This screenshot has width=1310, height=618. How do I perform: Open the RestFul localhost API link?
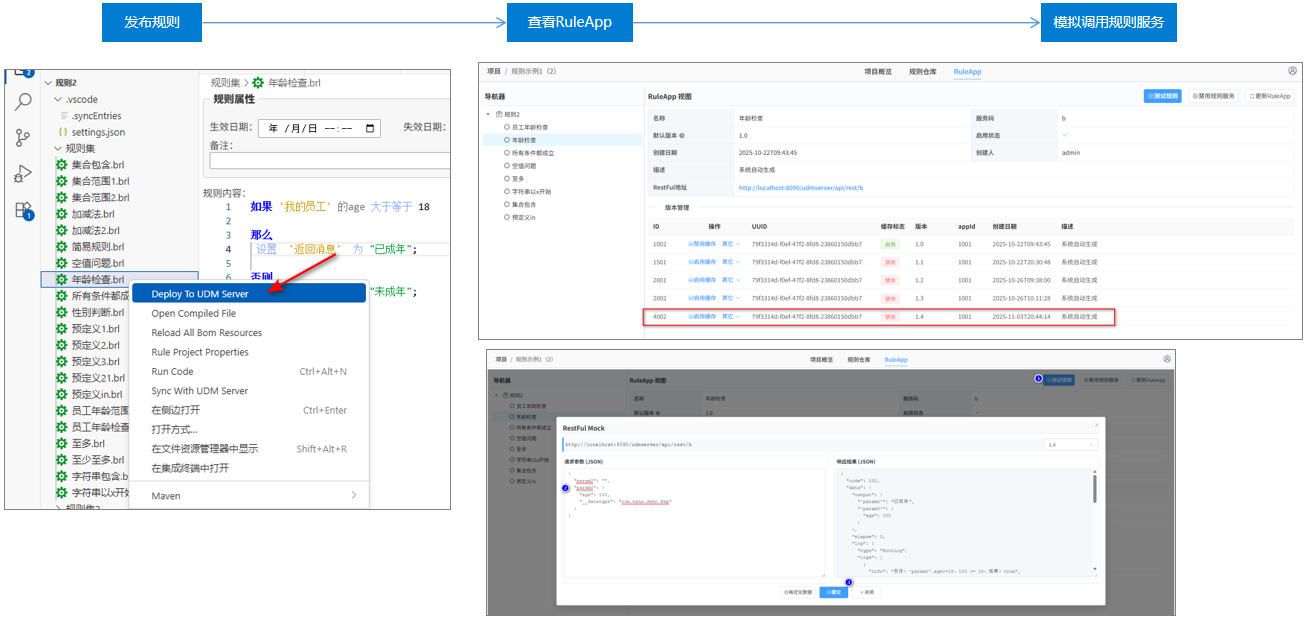pyautogui.click(x=800, y=187)
